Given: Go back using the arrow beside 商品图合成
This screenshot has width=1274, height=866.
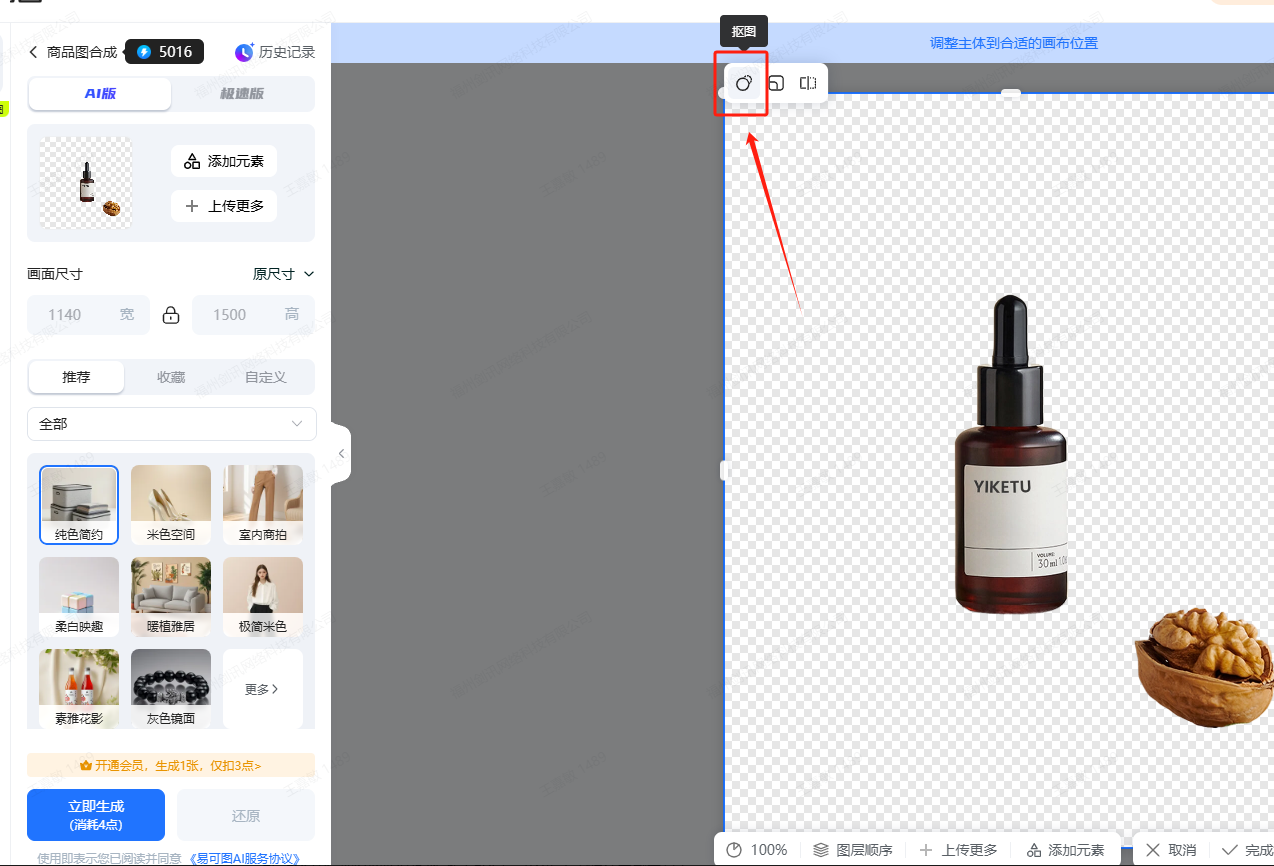Looking at the screenshot, I should click(x=33, y=52).
